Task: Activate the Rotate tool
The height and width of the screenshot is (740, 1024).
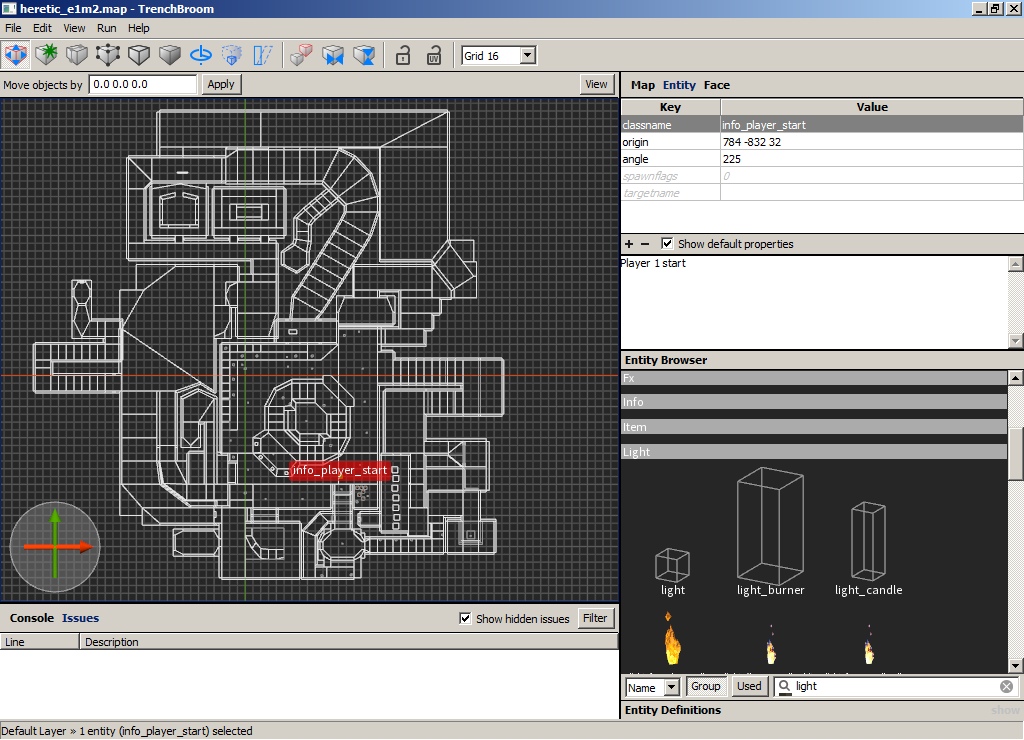Action: (x=201, y=55)
